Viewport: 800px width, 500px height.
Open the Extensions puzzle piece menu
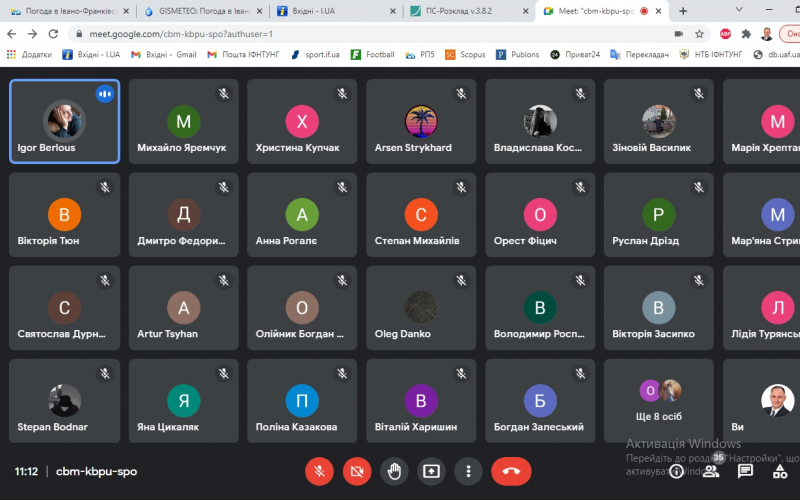[x=746, y=34]
